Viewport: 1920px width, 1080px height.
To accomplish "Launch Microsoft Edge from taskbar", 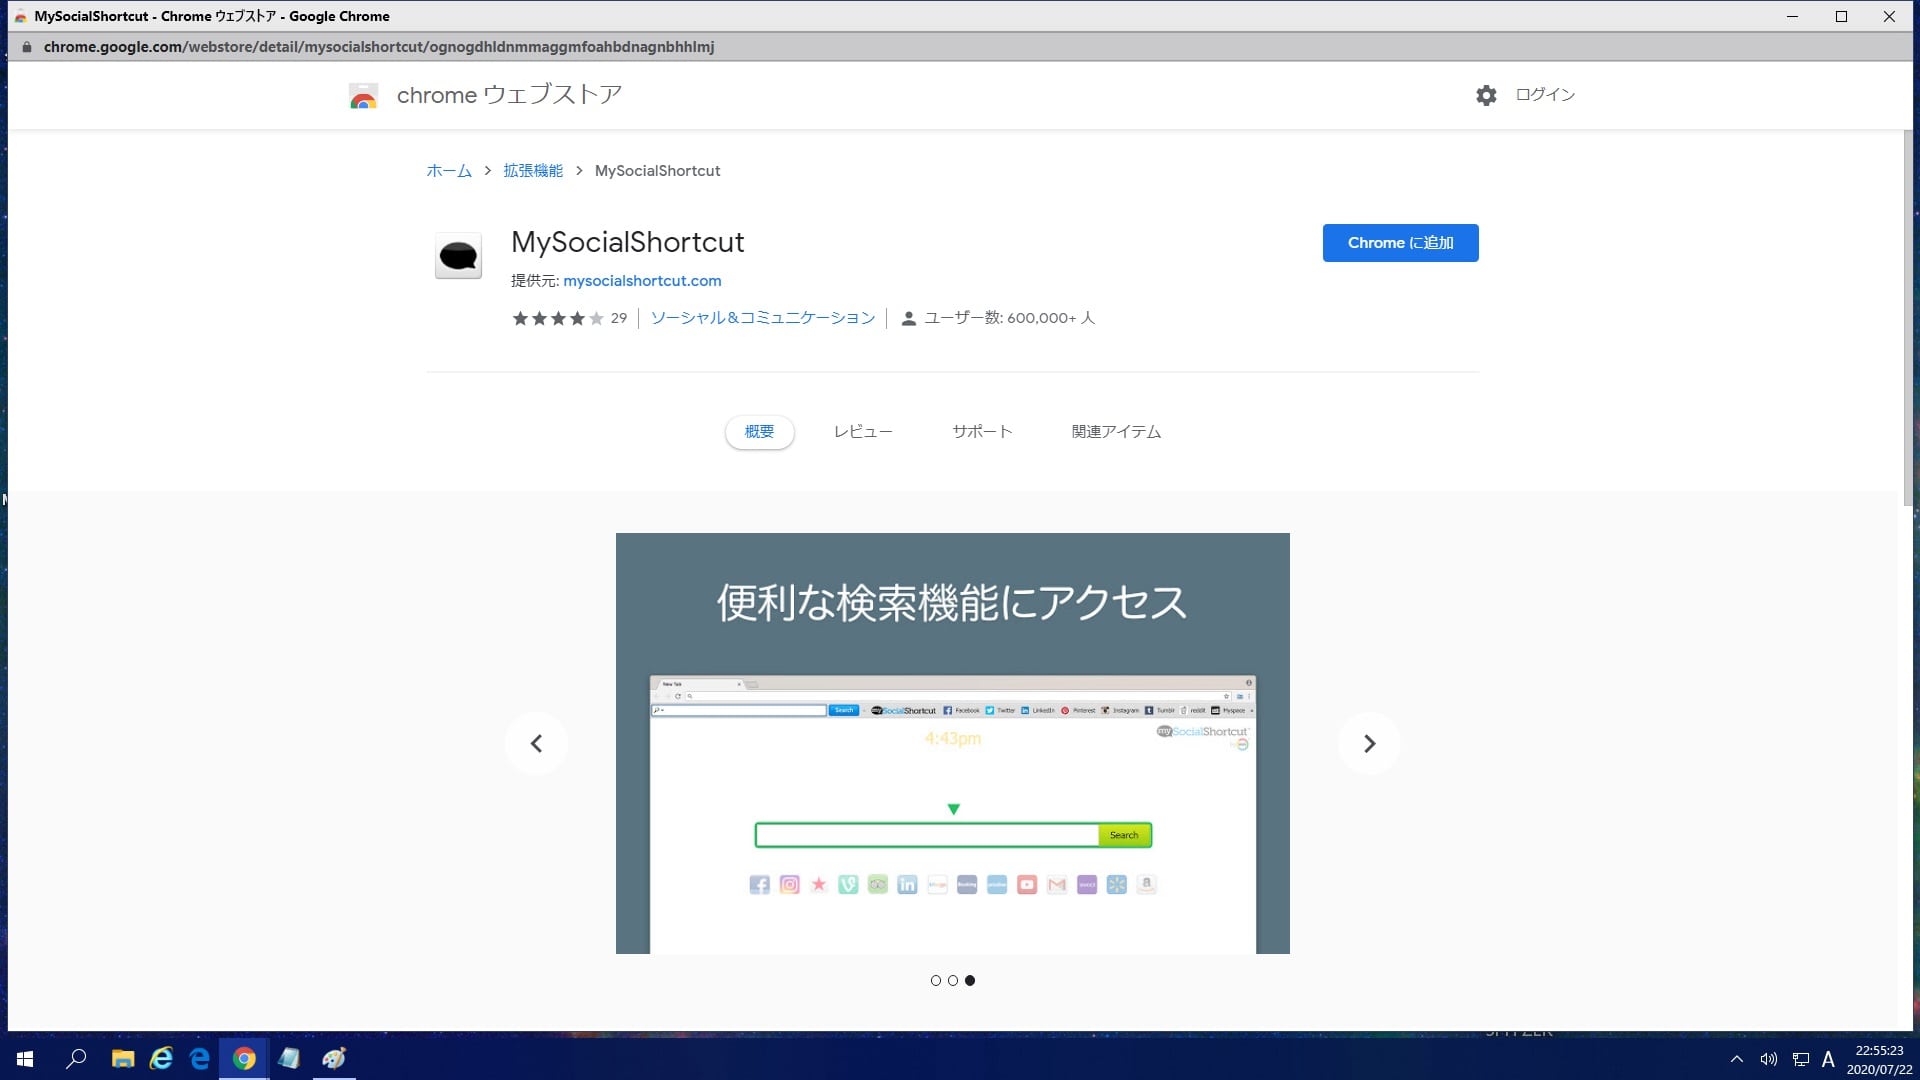I will pyautogui.click(x=200, y=1058).
